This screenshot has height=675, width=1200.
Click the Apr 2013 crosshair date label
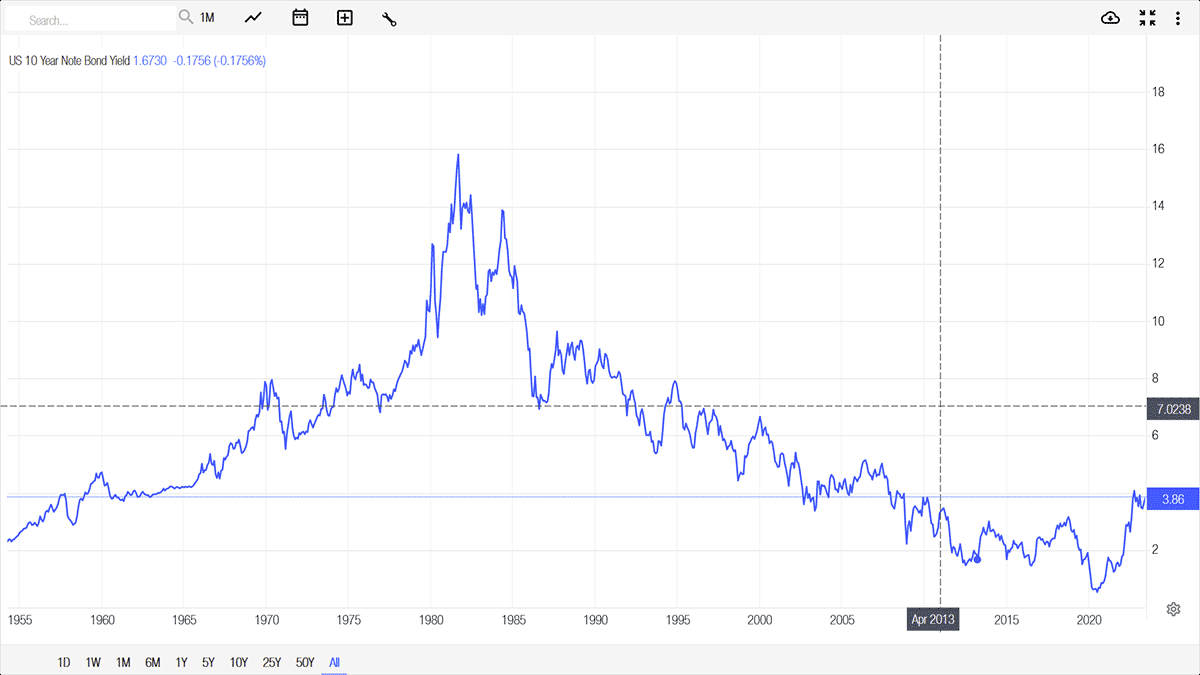pyautogui.click(x=933, y=620)
